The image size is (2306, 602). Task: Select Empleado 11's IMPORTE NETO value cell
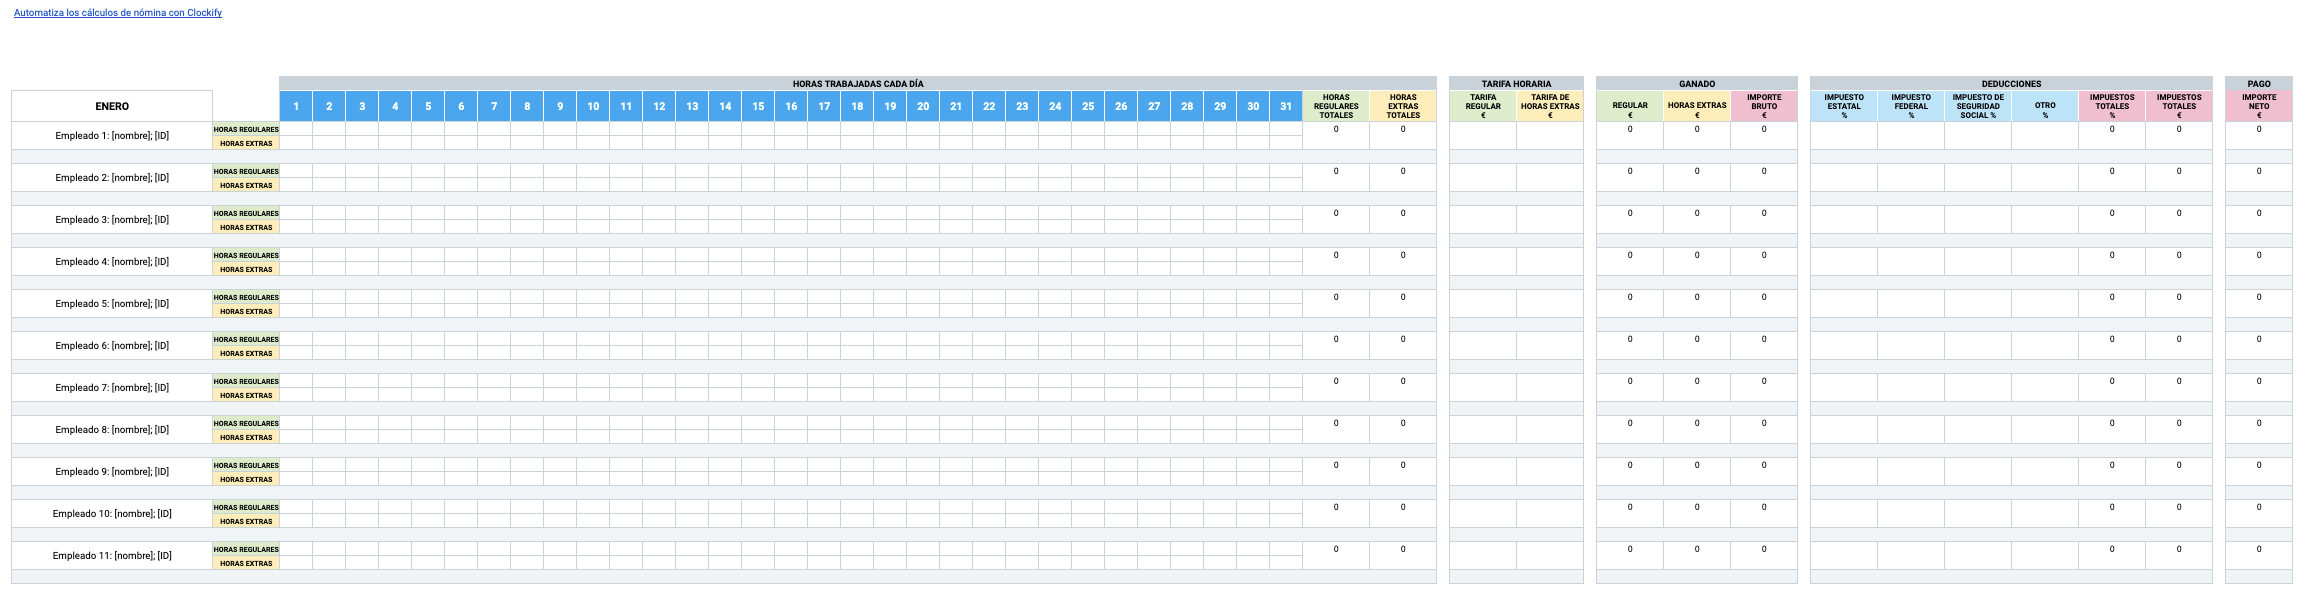(x=2259, y=556)
